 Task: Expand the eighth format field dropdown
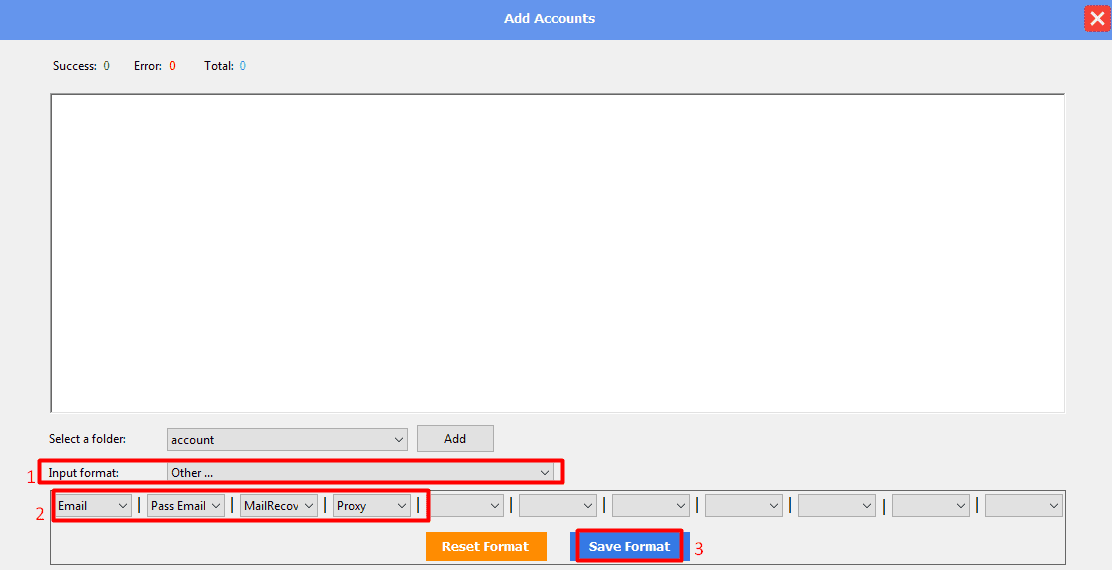[744, 506]
